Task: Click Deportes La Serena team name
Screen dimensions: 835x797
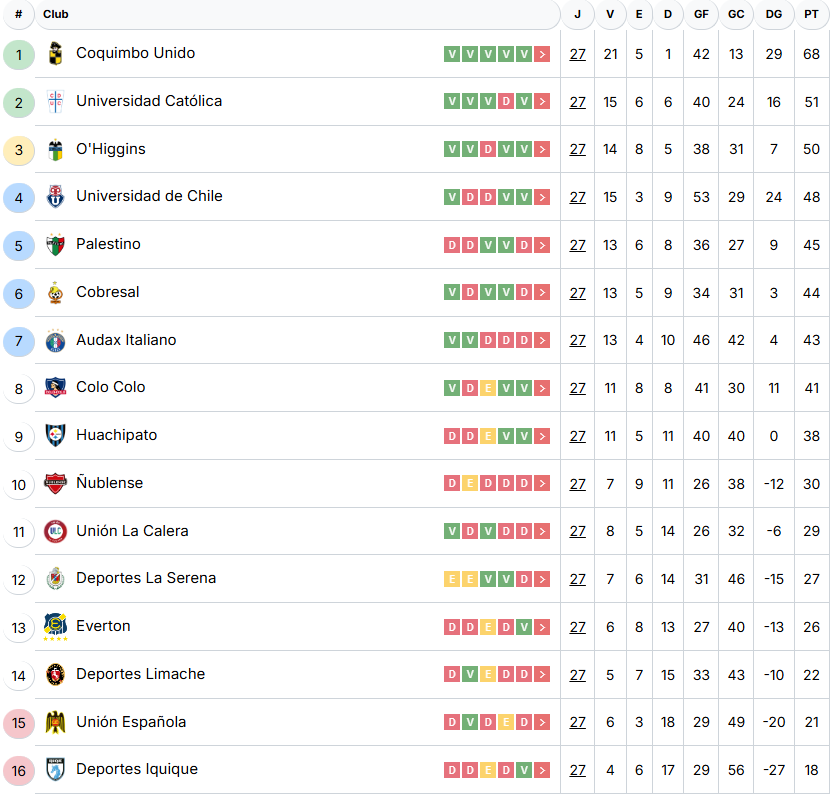Action: 146,579
